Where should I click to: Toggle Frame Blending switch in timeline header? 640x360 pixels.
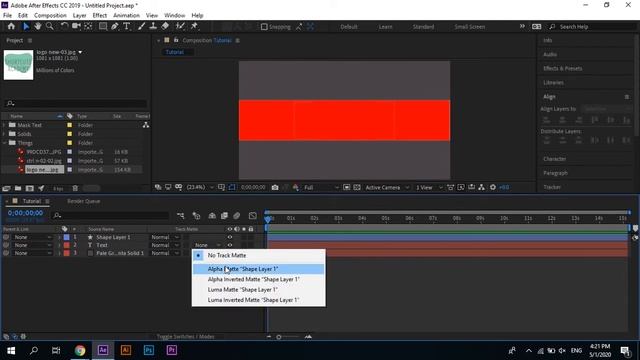tap(224, 216)
